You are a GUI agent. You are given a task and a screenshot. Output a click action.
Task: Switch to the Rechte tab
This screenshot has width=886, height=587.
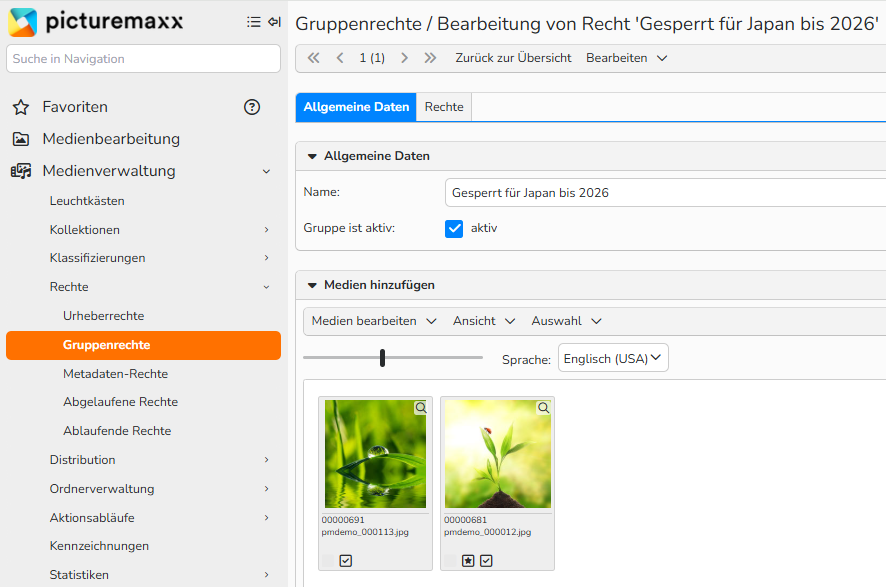444,107
